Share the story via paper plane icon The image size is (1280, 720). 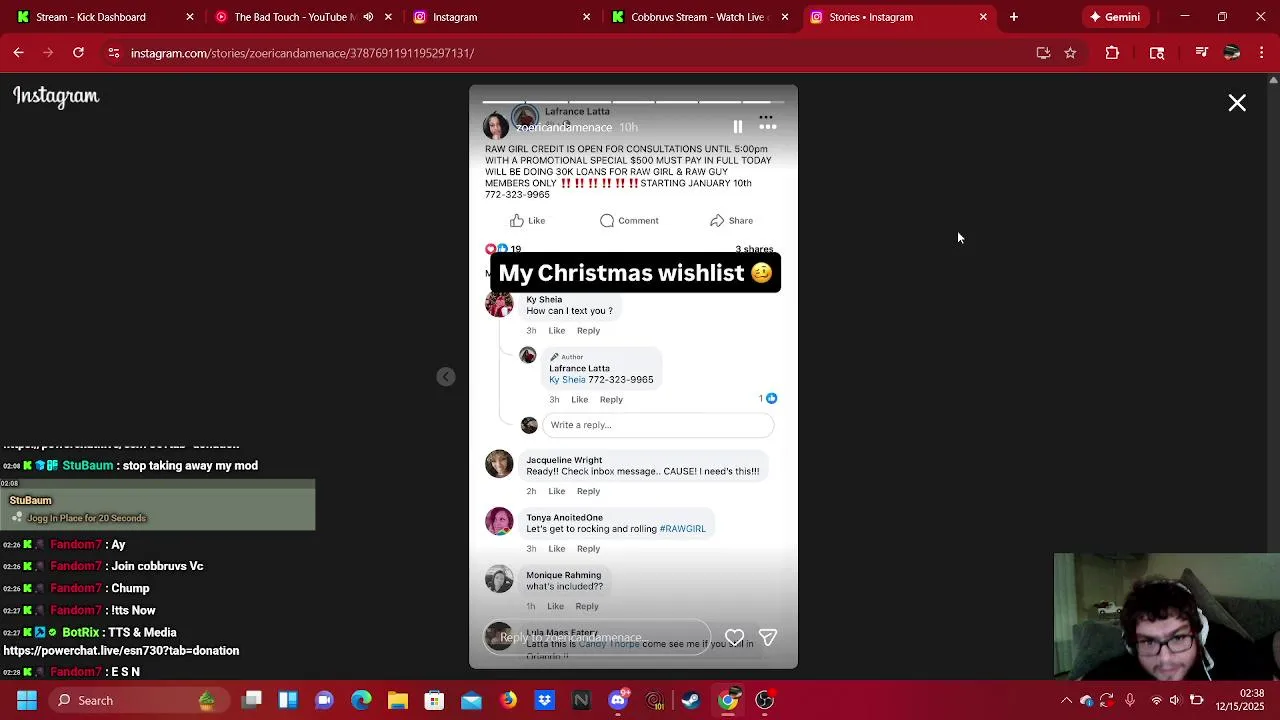click(768, 638)
